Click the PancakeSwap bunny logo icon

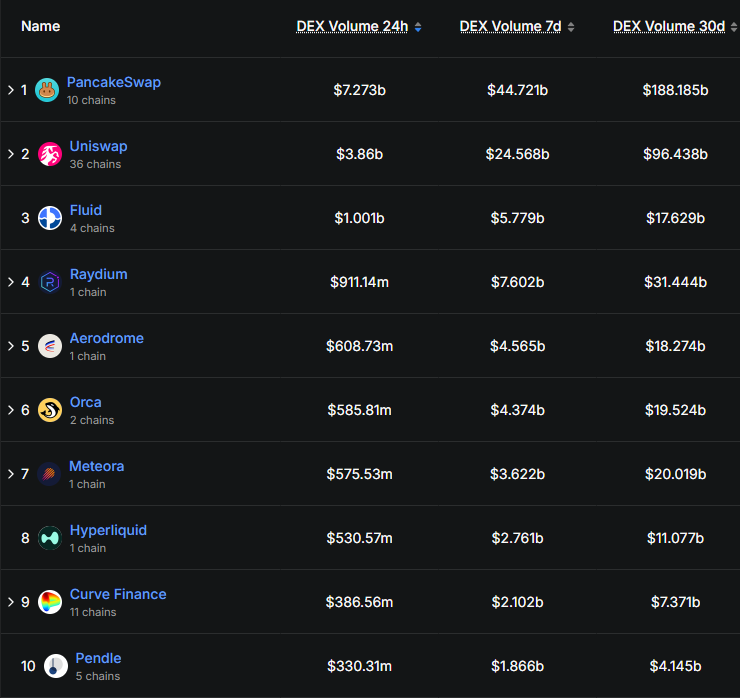tap(47, 90)
